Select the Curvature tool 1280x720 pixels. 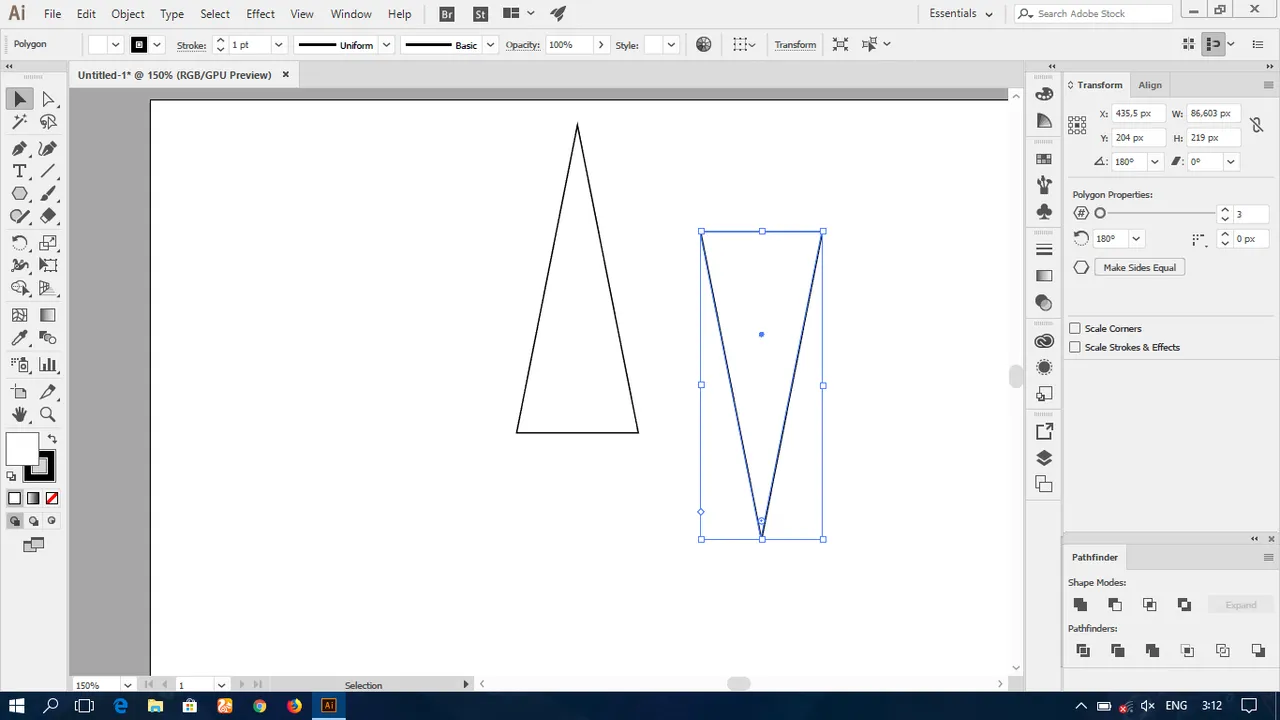[48, 148]
